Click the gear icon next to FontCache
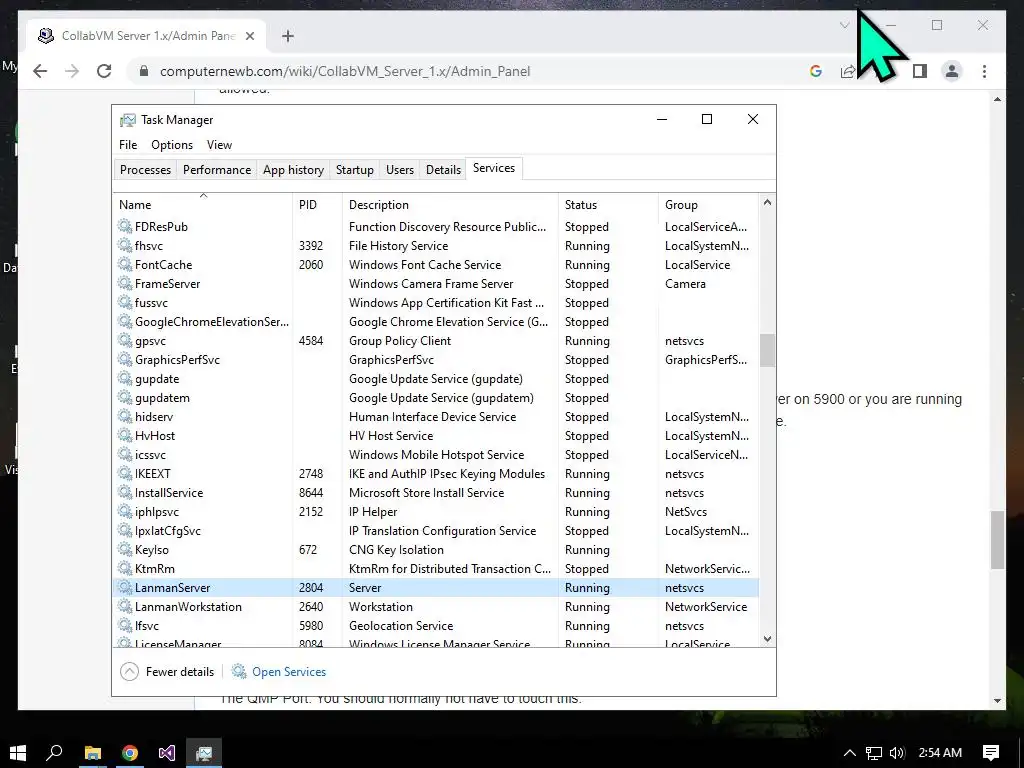The image size is (1024, 768). [125, 264]
